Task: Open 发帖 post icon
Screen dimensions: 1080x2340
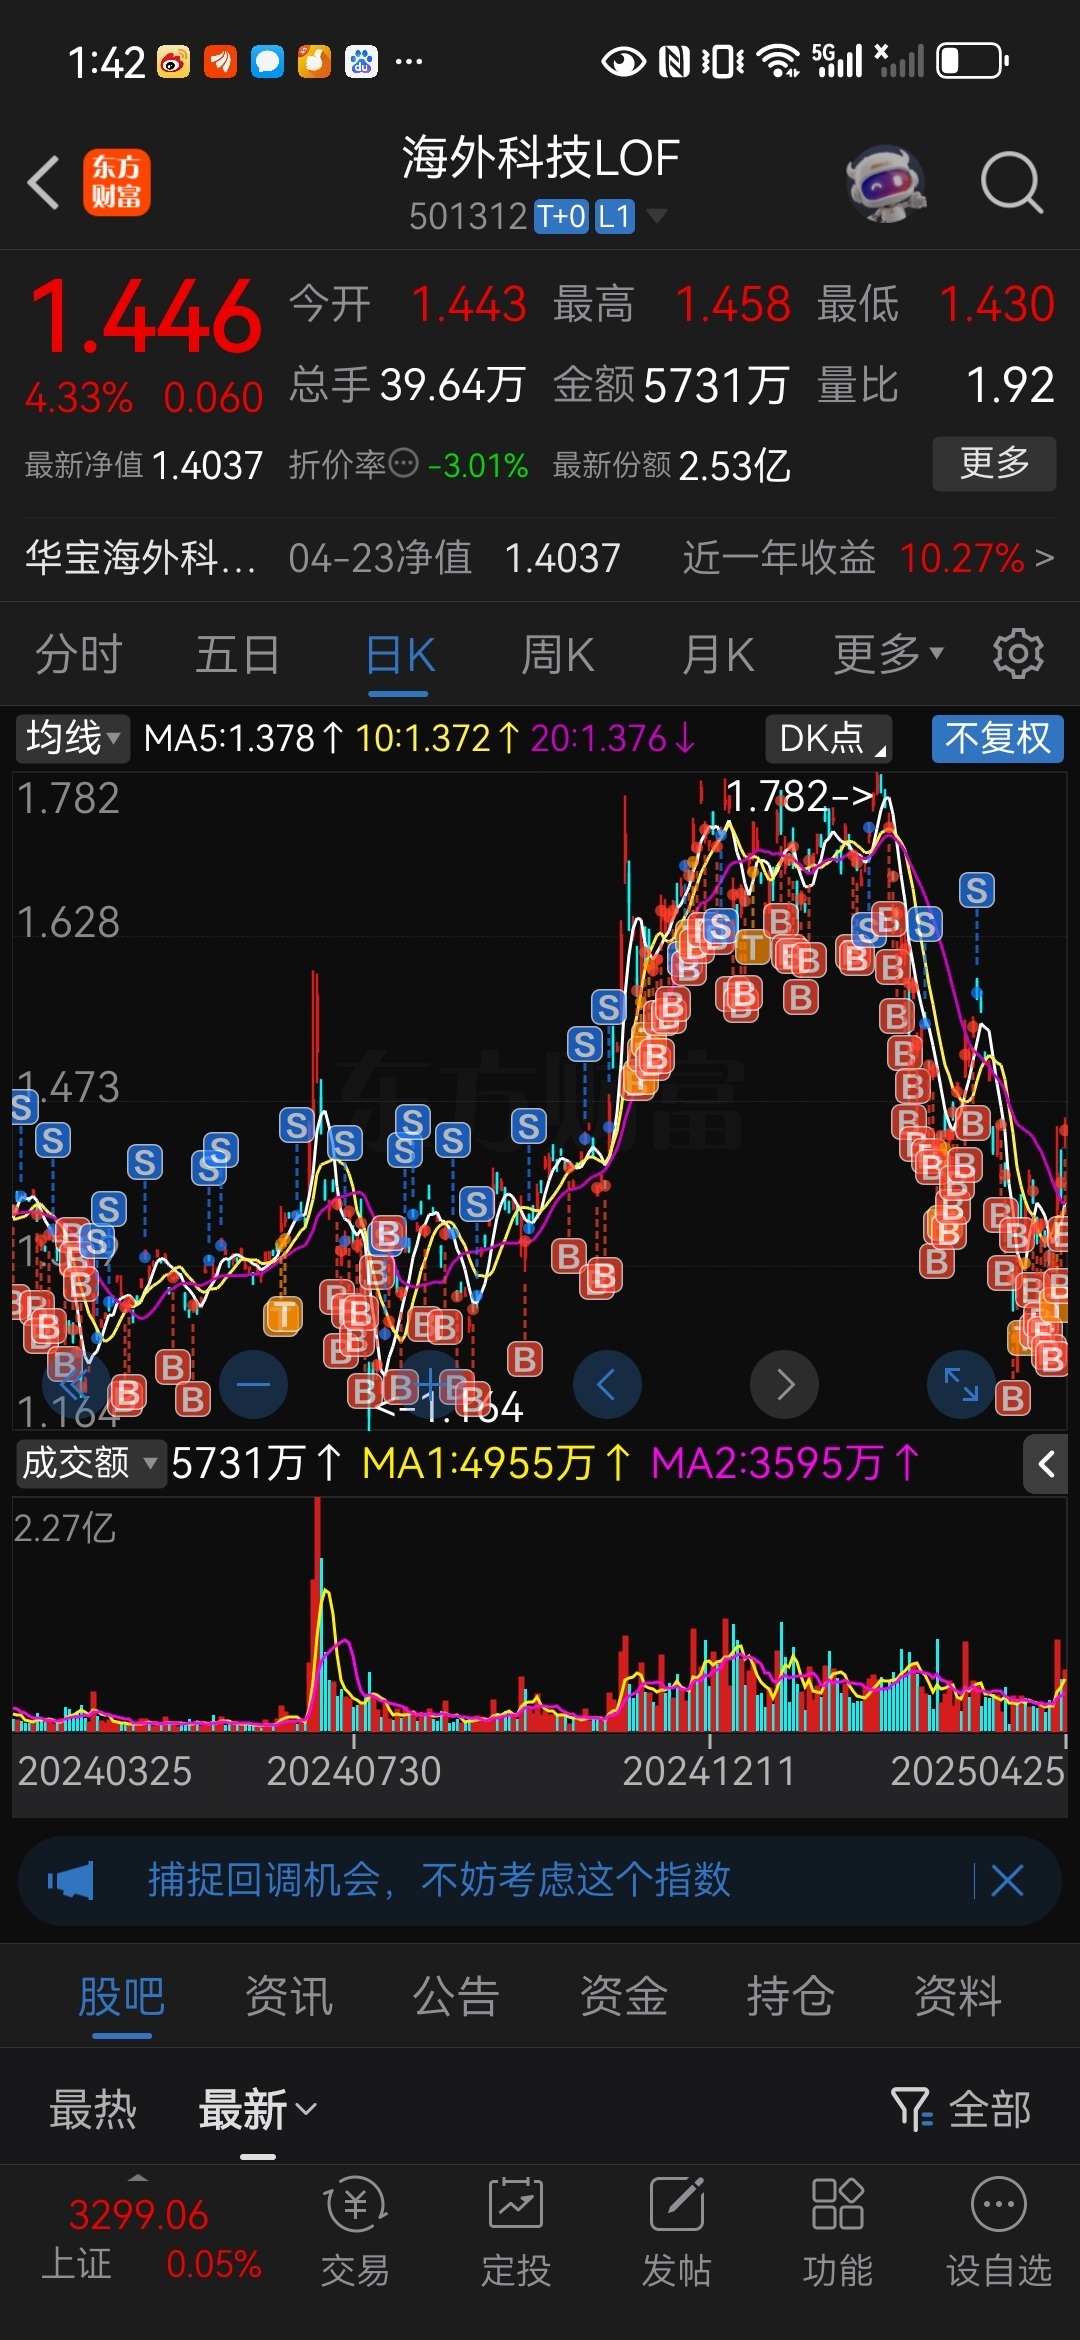Action: [677, 2231]
